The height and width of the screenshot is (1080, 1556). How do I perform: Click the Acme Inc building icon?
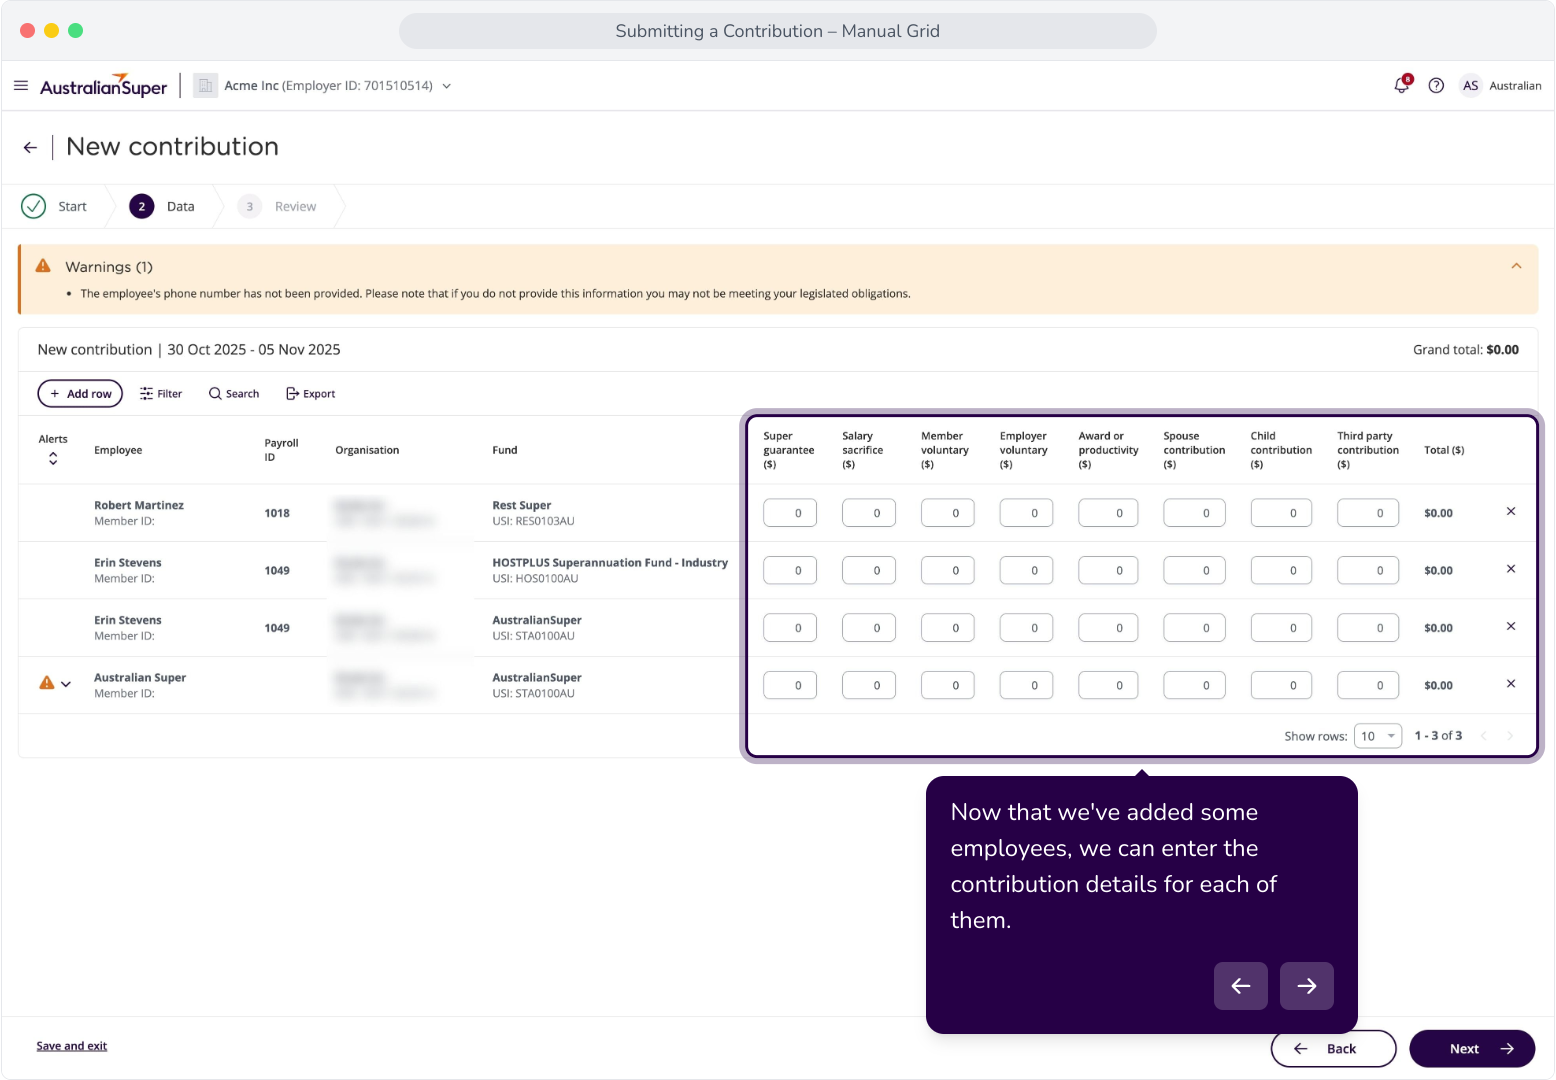point(206,86)
